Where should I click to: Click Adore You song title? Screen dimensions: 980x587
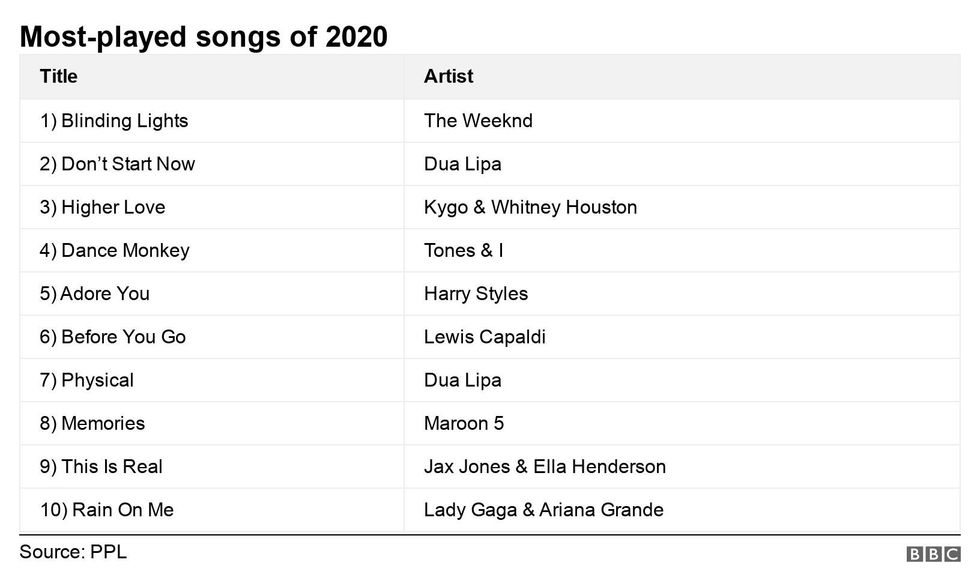(94, 293)
